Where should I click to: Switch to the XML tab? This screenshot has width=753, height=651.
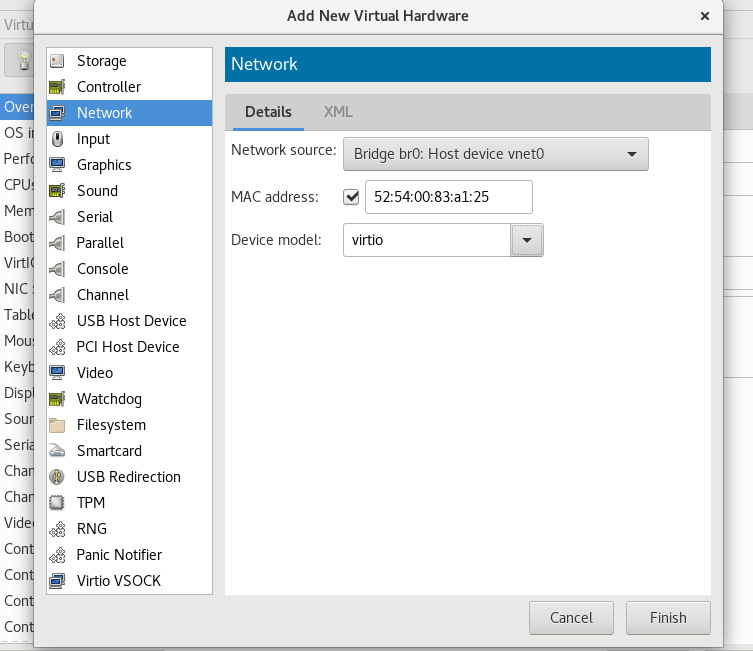[x=338, y=112]
